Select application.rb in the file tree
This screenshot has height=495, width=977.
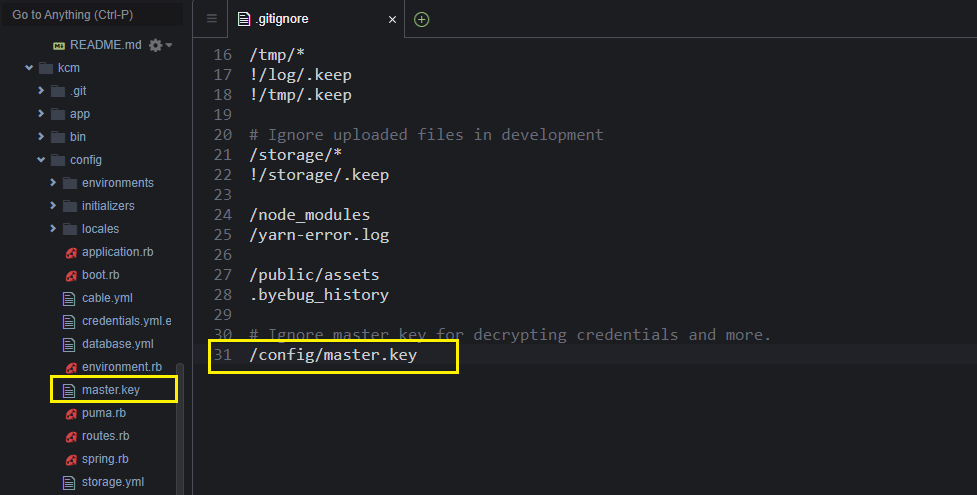pyautogui.click(x=117, y=252)
